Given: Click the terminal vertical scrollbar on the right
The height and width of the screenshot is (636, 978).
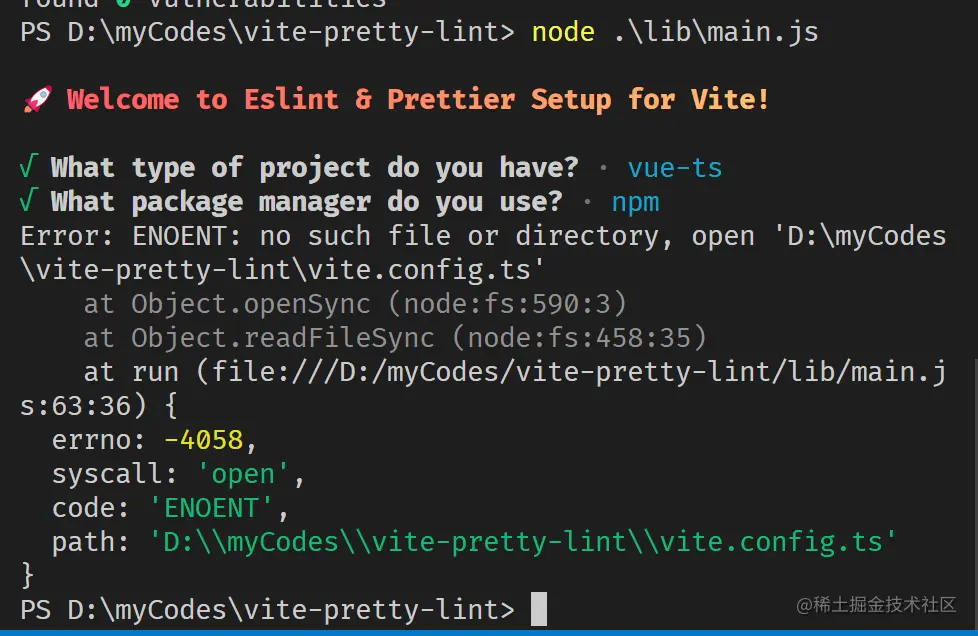Looking at the screenshot, I should (974, 493).
